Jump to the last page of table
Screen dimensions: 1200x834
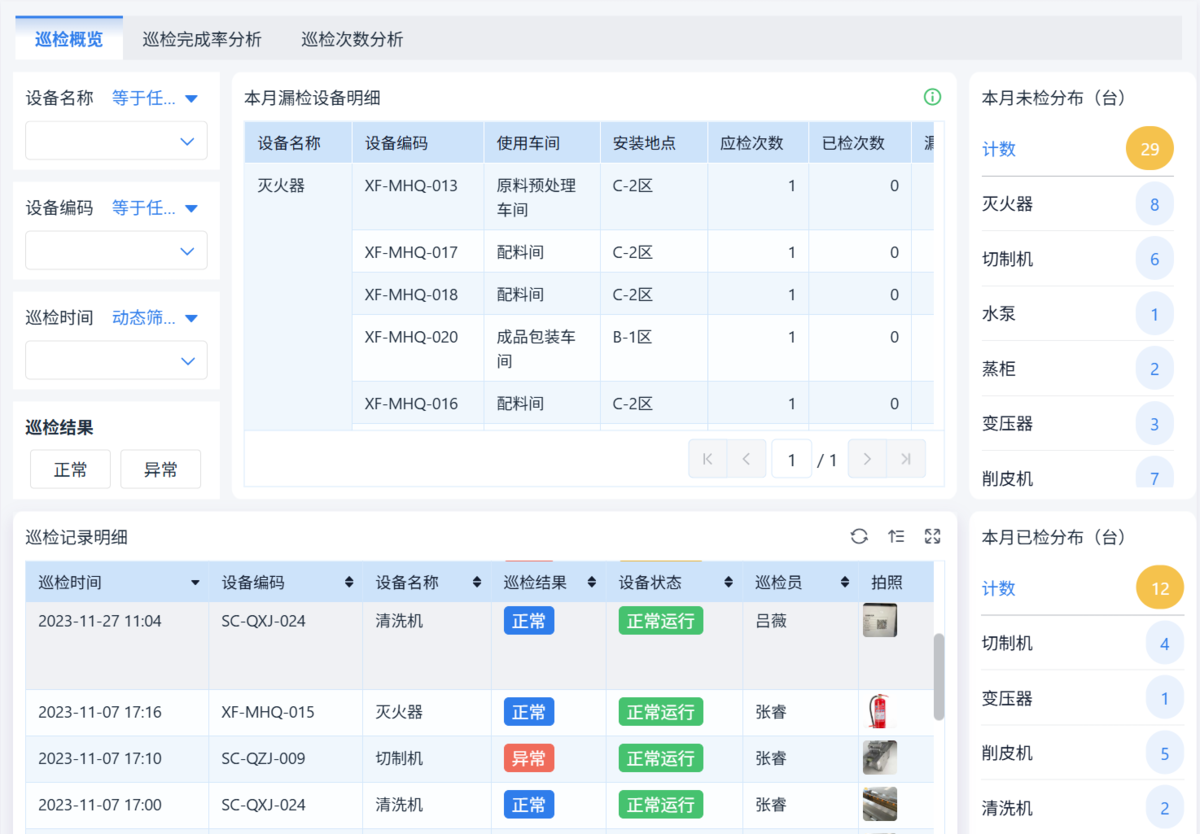pos(906,459)
